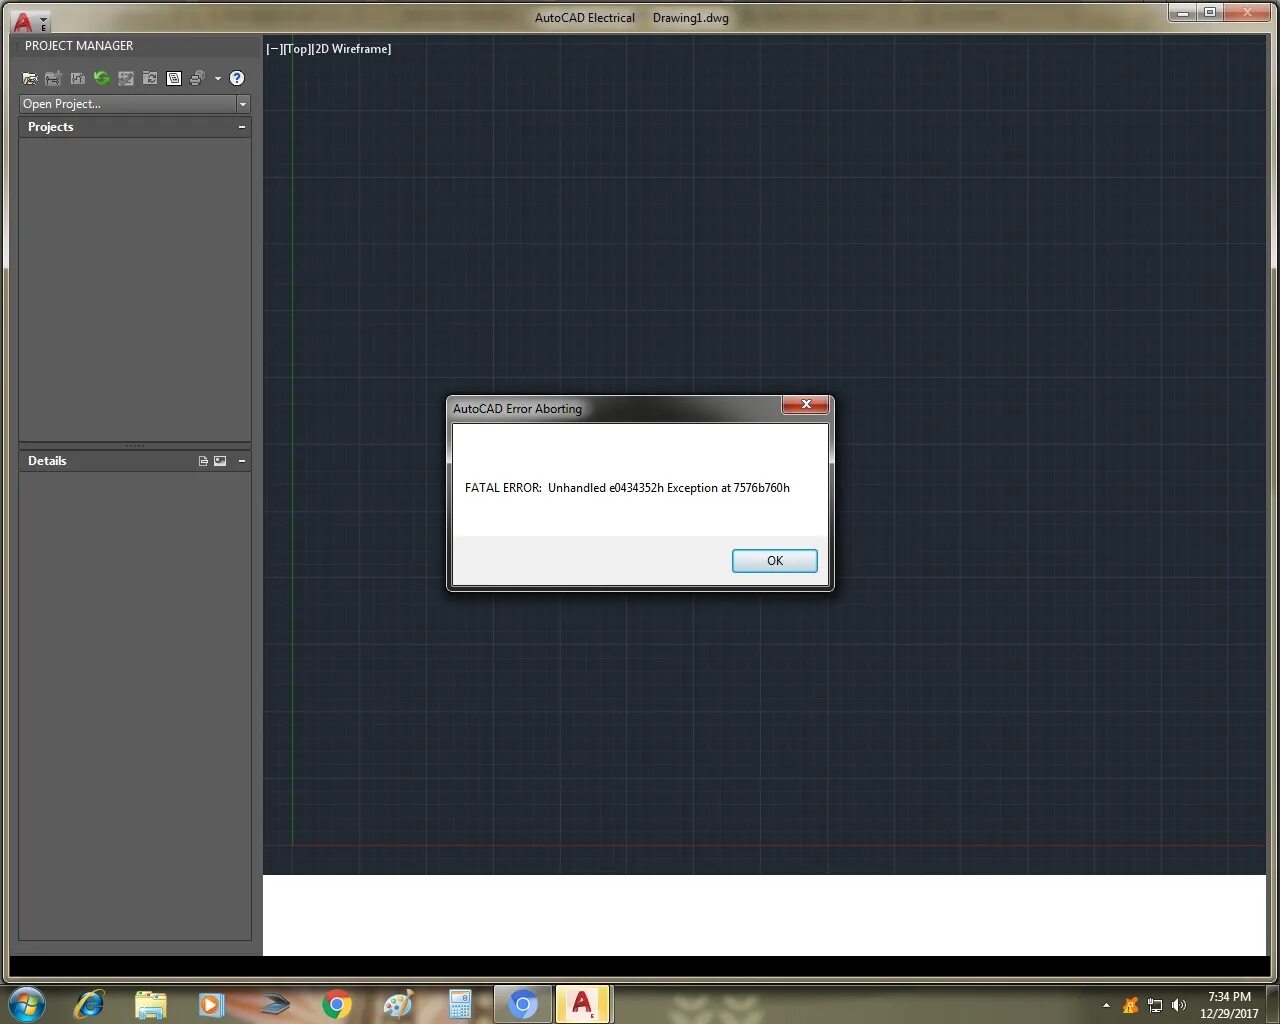Open Windows Explorer from the taskbar
Viewport: 1280px width, 1024px height.
(151, 1004)
